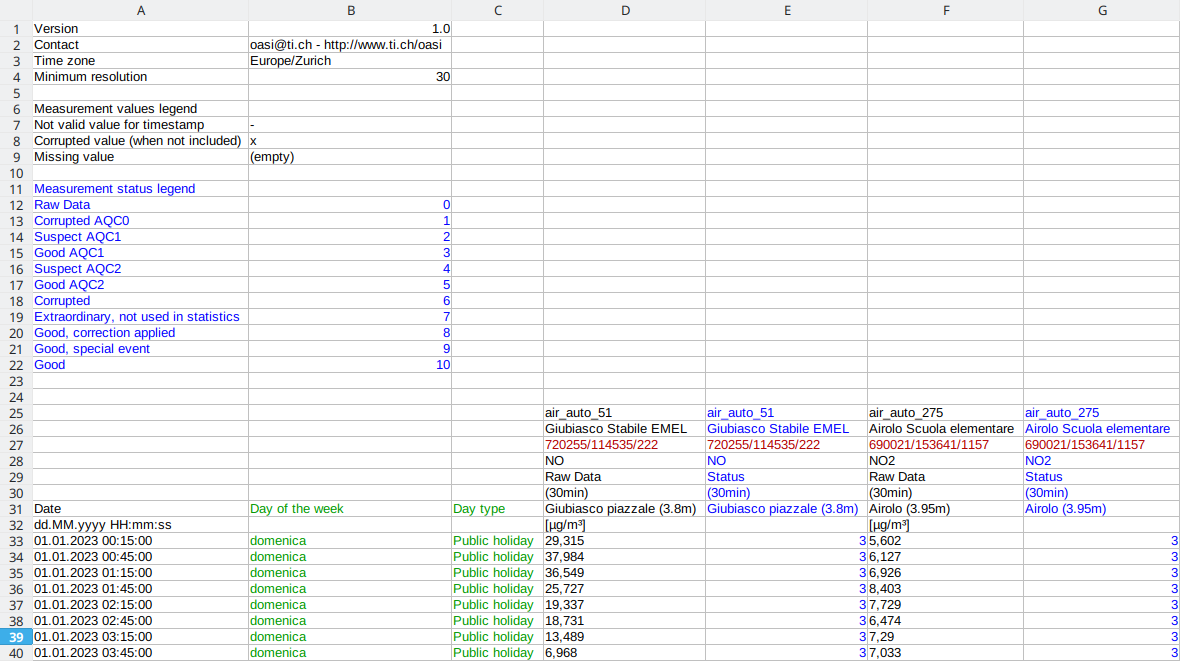Image resolution: width=1180 pixels, height=661 pixels.
Task: Click the blue 'Status' cell in column E
Action: pyautogui.click(x=786, y=477)
